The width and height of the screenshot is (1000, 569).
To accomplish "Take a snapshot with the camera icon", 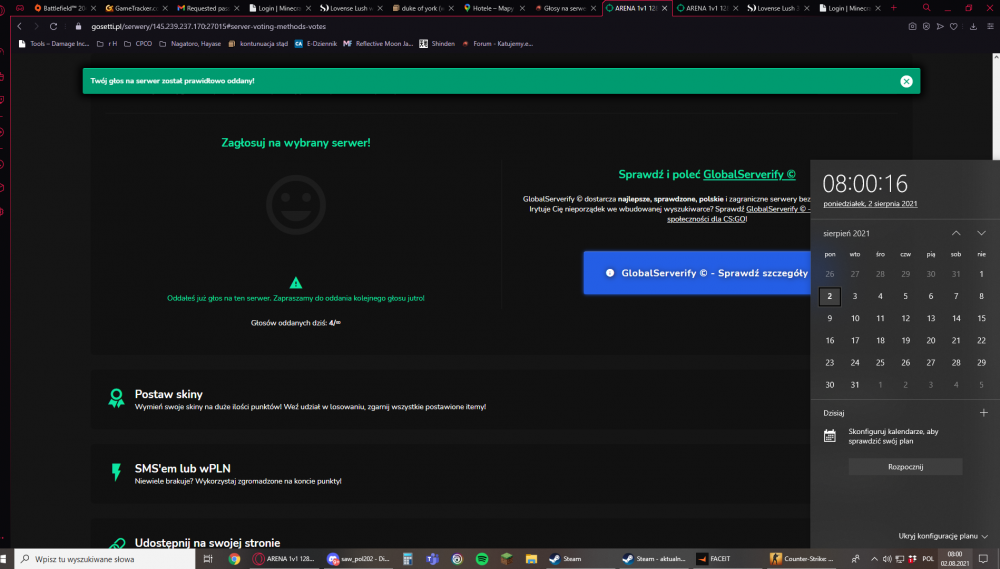I will 912,26.
